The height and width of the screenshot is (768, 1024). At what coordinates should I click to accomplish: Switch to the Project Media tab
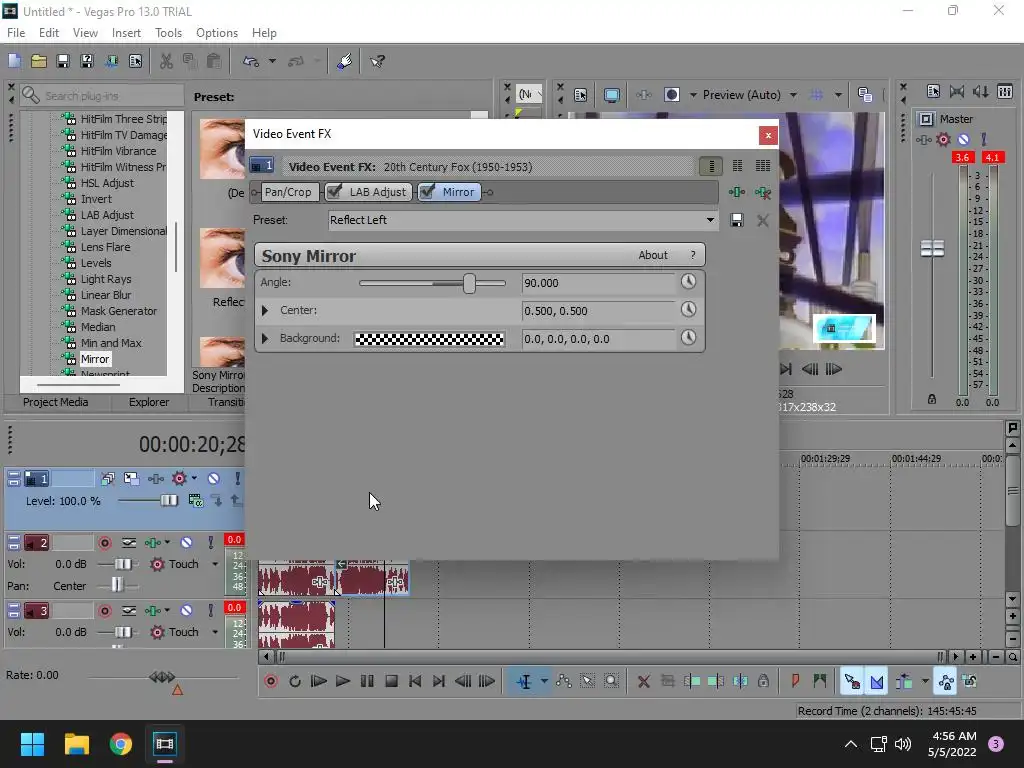pyautogui.click(x=56, y=402)
